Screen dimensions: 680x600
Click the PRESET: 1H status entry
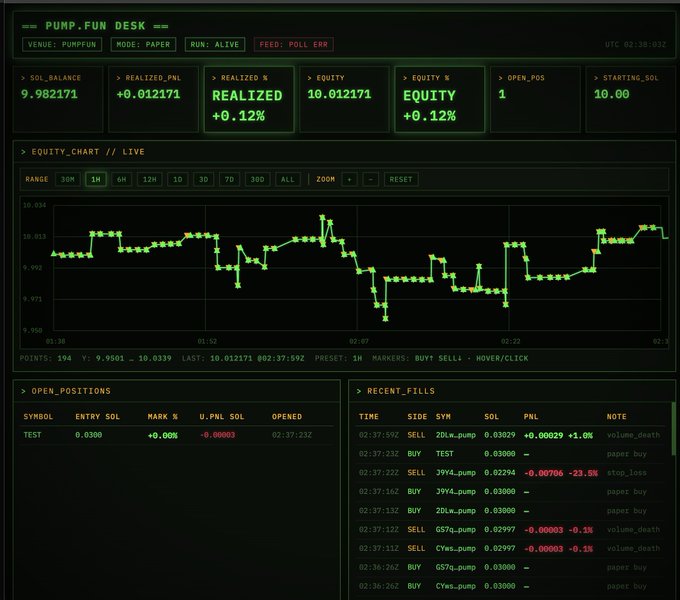338,359
